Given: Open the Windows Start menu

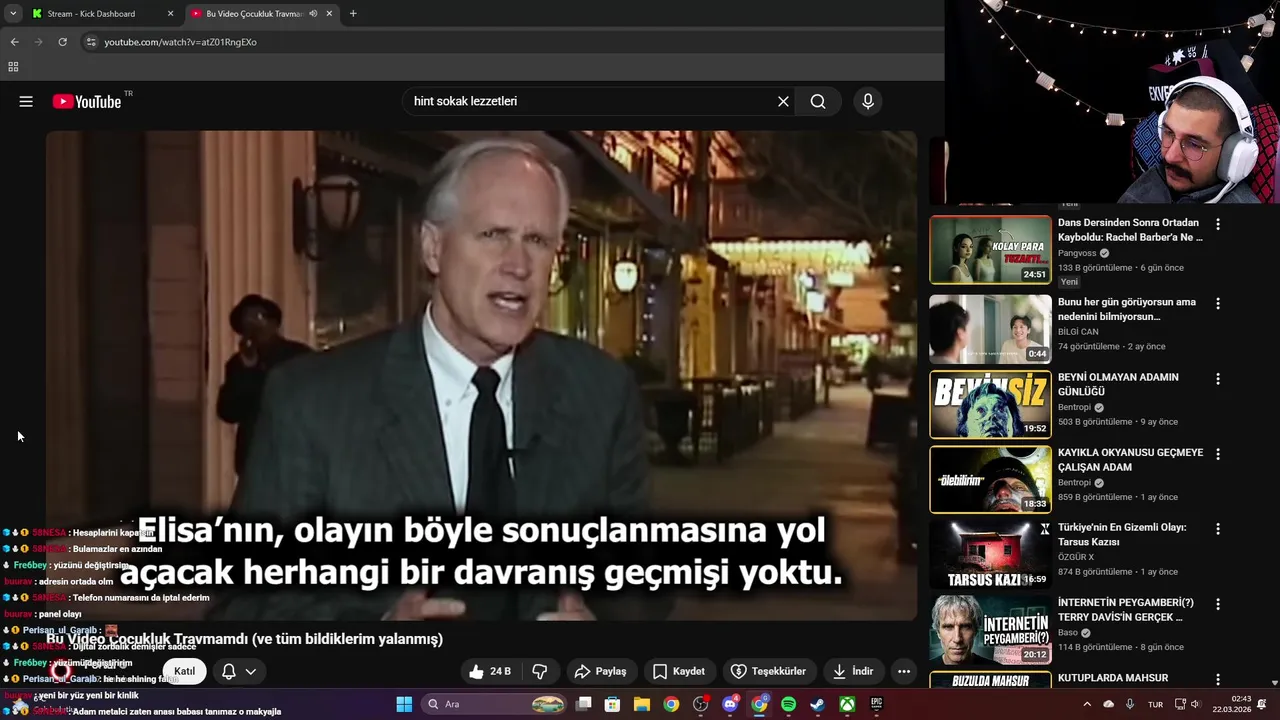Looking at the screenshot, I should [404, 704].
